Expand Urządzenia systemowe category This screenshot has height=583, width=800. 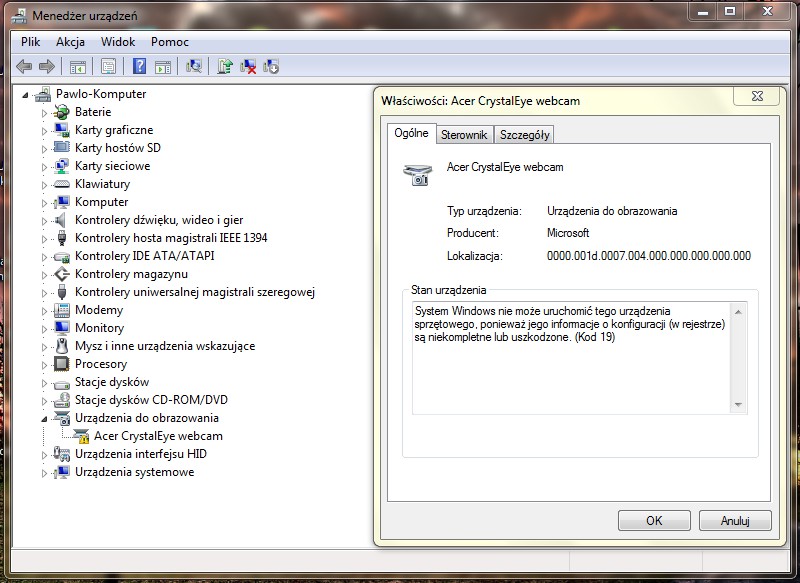coord(44,473)
